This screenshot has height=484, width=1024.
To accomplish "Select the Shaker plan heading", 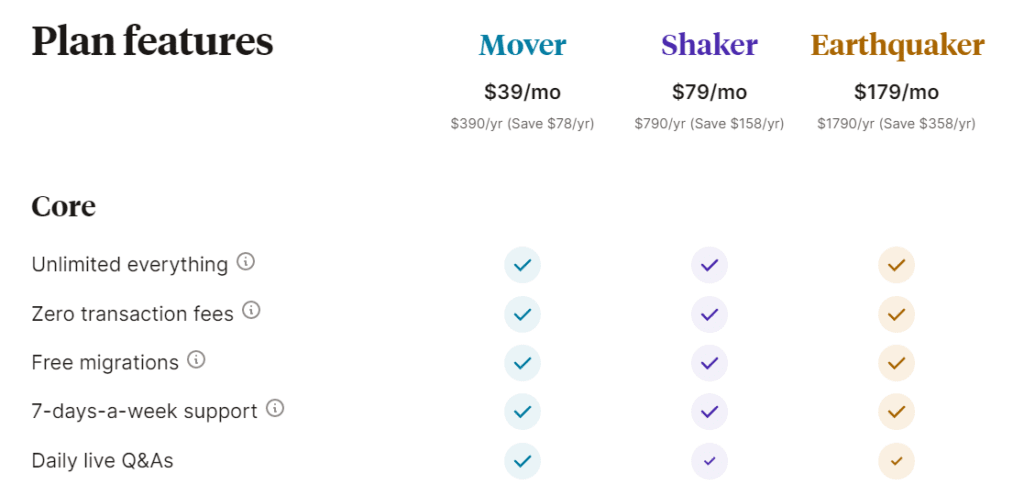I will pyautogui.click(x=709, y=45).
